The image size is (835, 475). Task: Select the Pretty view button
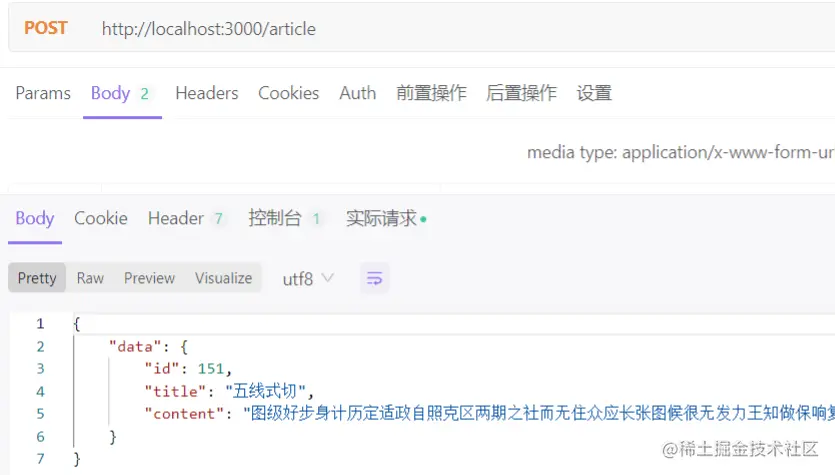[37, 277]
